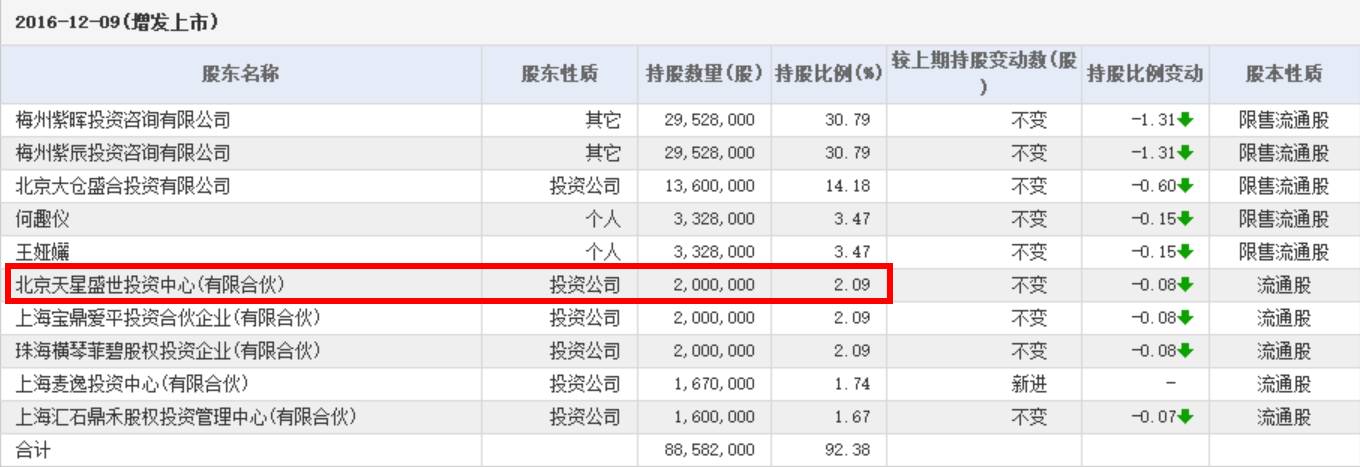Click the green arrow in 何趣仪 row

pyautogui.click(x=1186, y=219)
